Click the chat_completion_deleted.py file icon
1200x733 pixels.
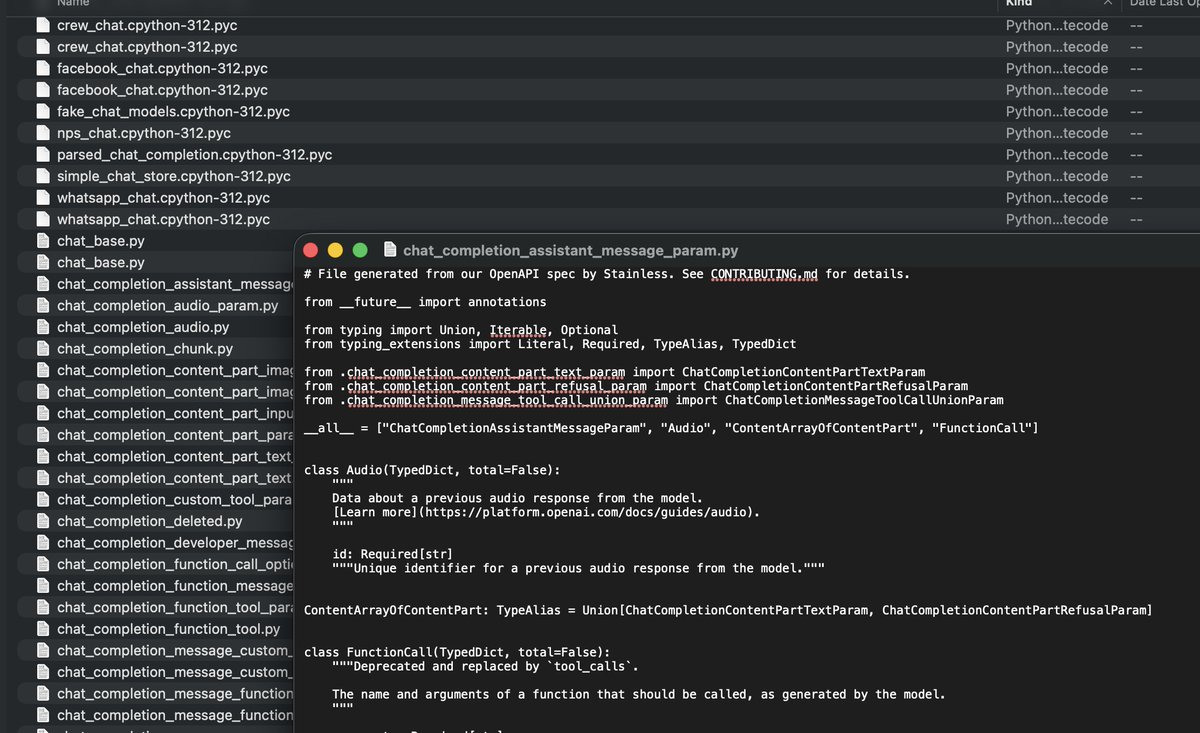[x=43, y=521]
